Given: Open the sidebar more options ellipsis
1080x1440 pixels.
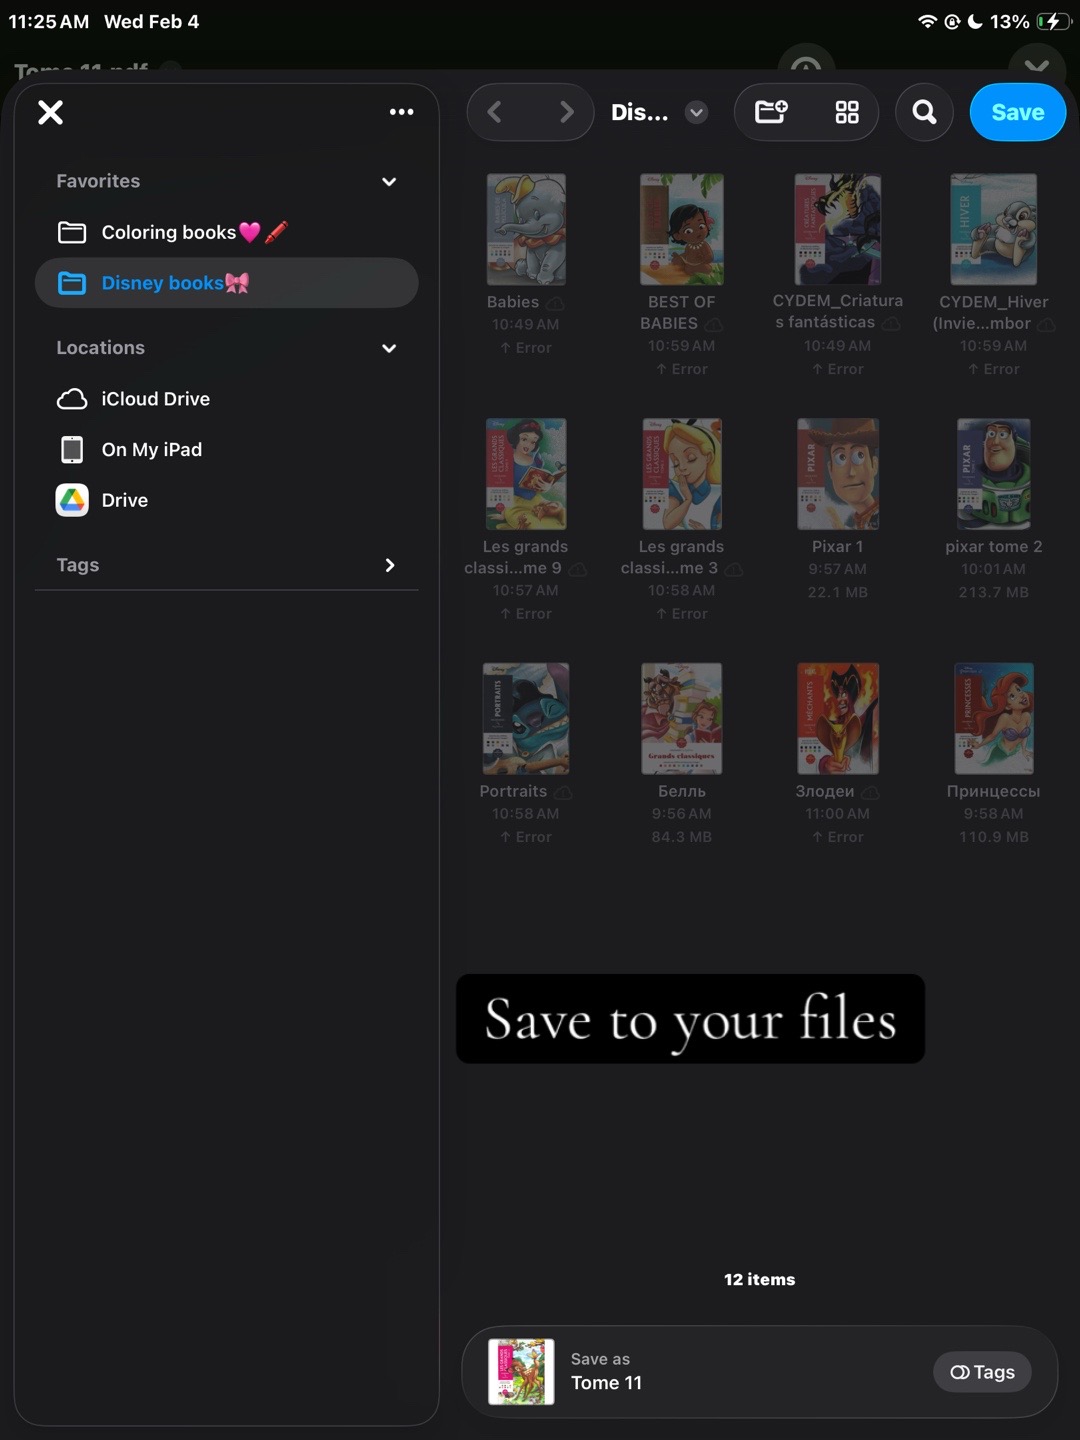Looking at the screenshot, I should [401, 112].
